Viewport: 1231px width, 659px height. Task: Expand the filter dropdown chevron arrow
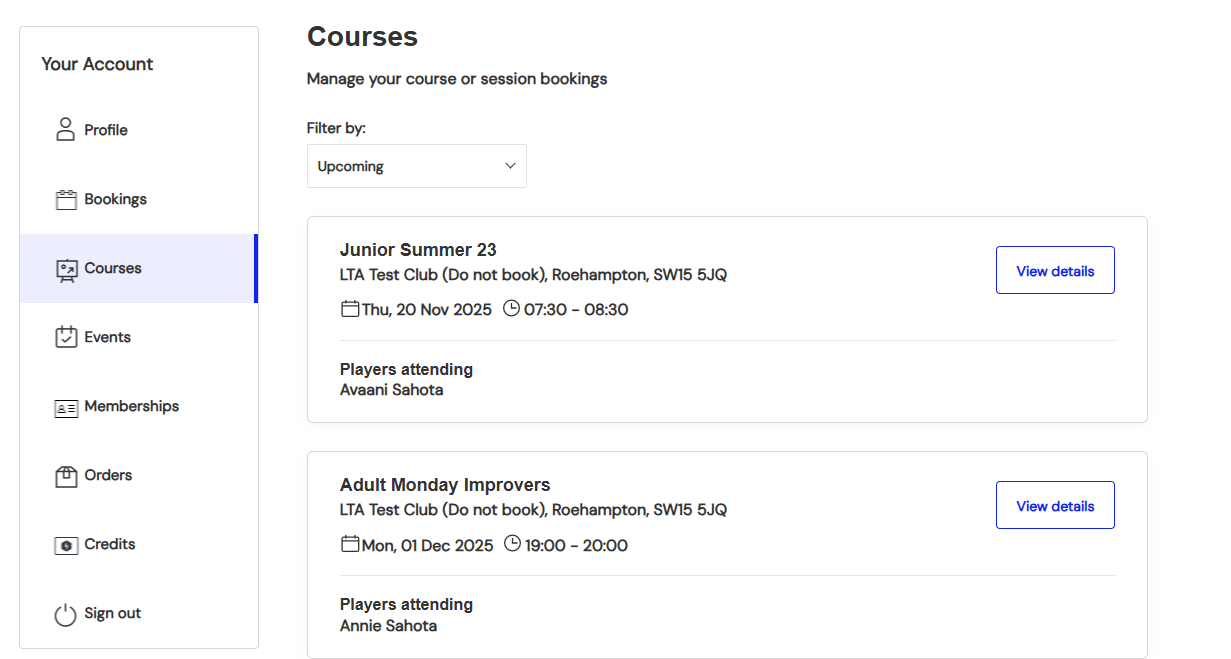point(510,166)
